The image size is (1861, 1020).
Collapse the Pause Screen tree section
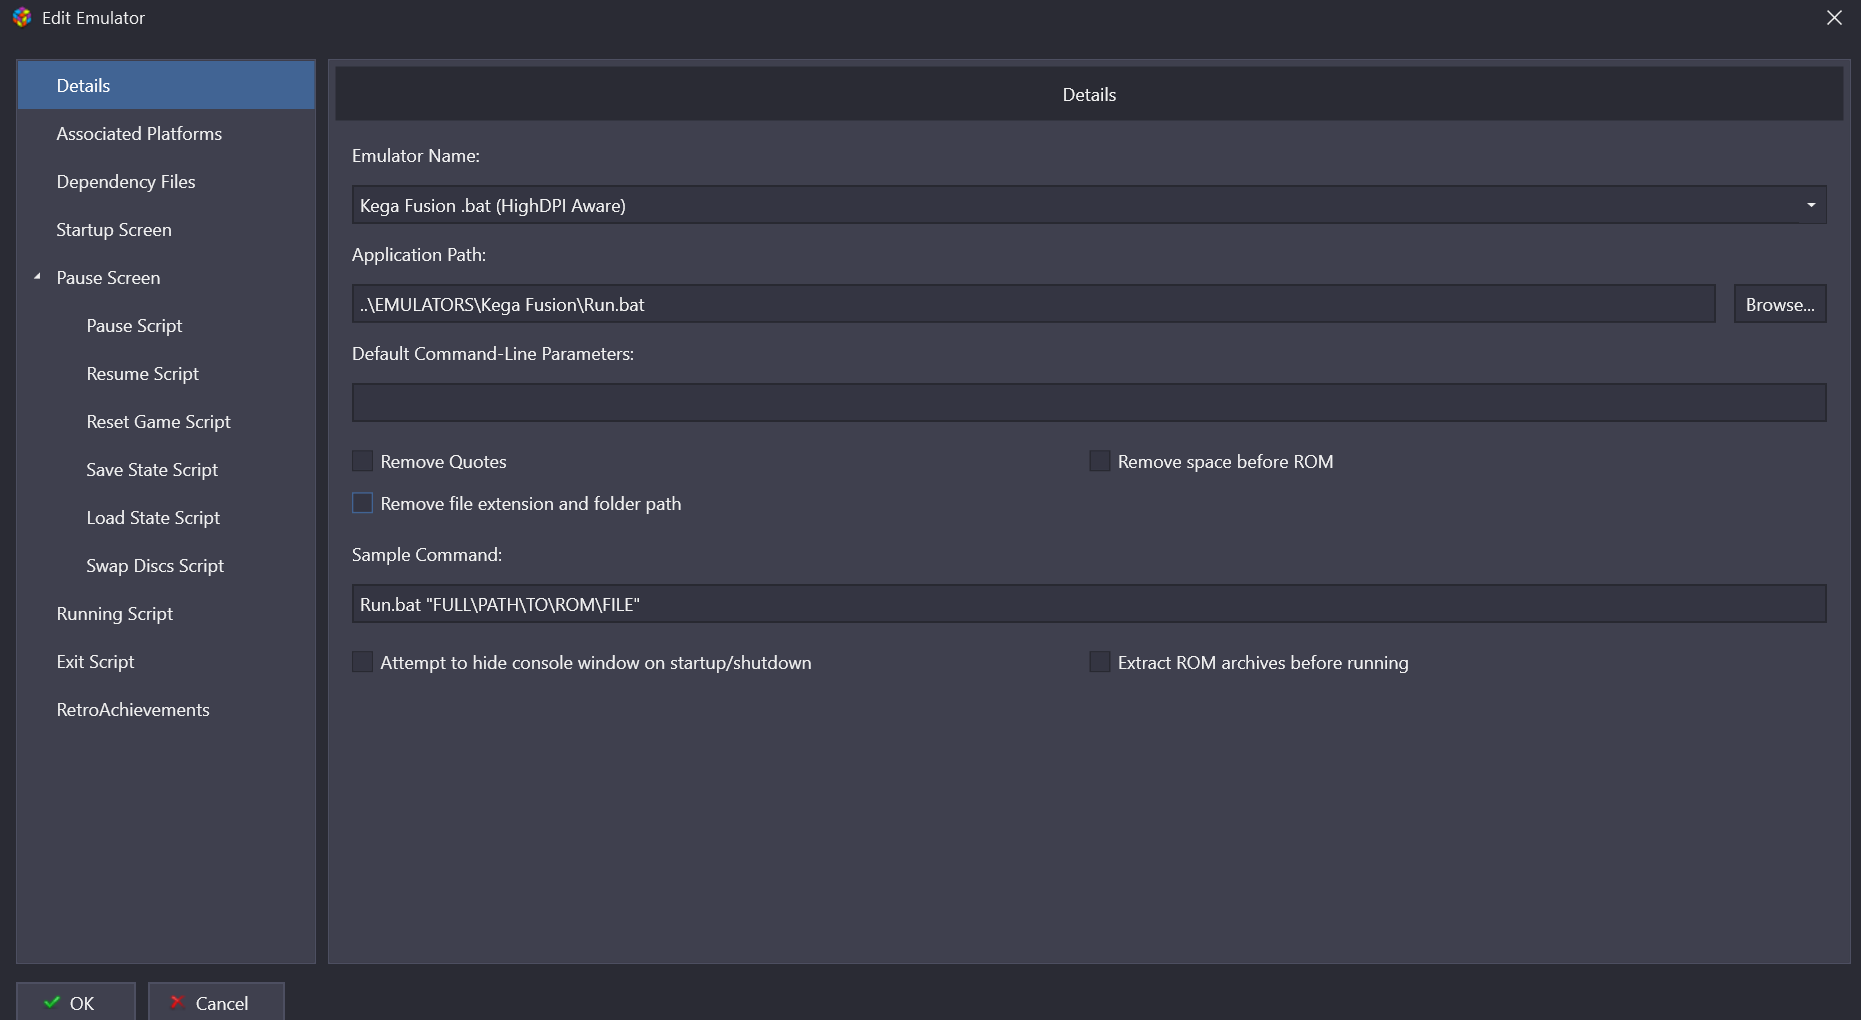(x=37, y=277)
